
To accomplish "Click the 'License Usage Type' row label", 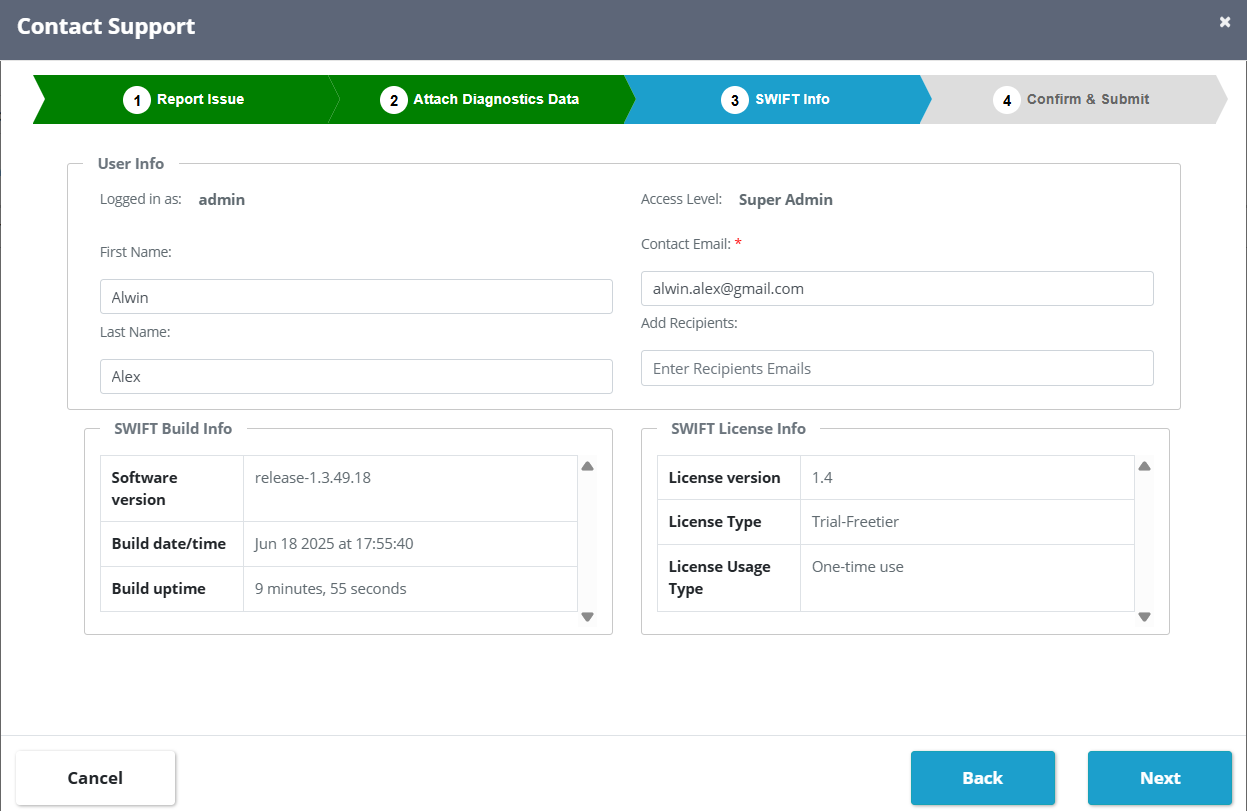I will coord(719,578).
